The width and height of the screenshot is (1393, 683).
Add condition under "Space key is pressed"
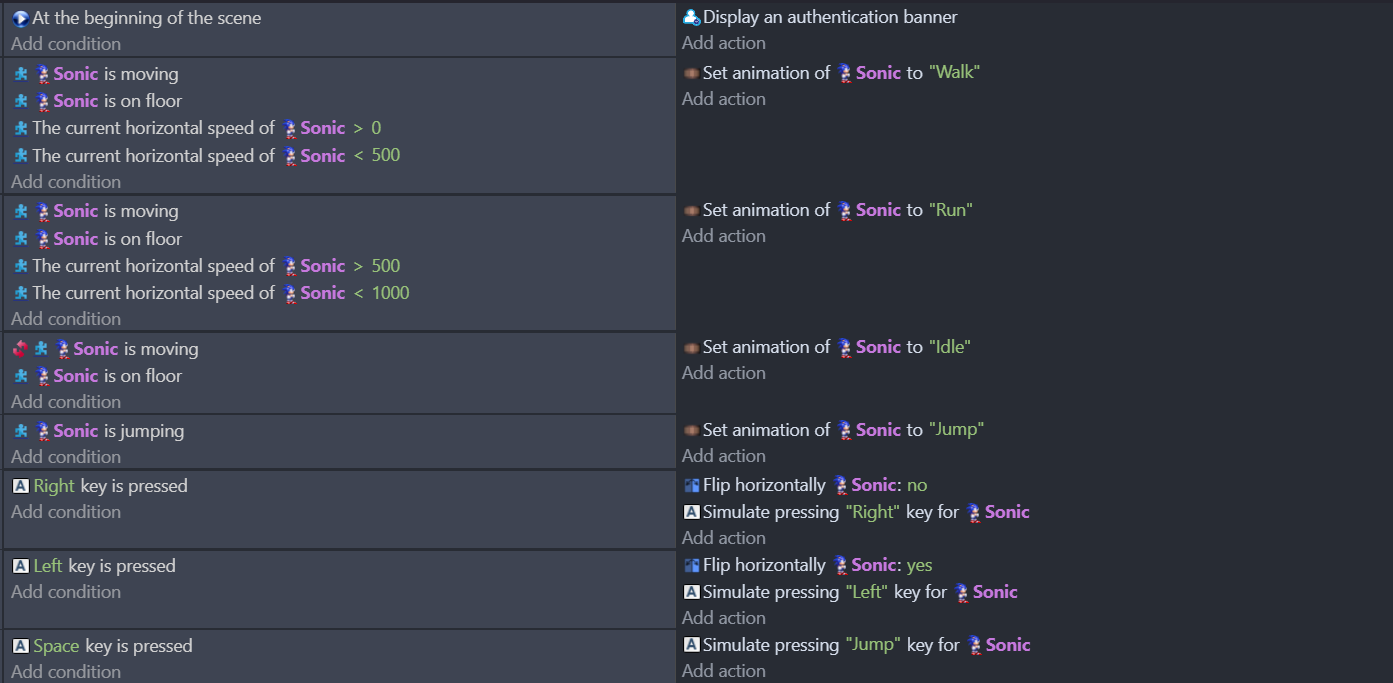tap(66, 672)
